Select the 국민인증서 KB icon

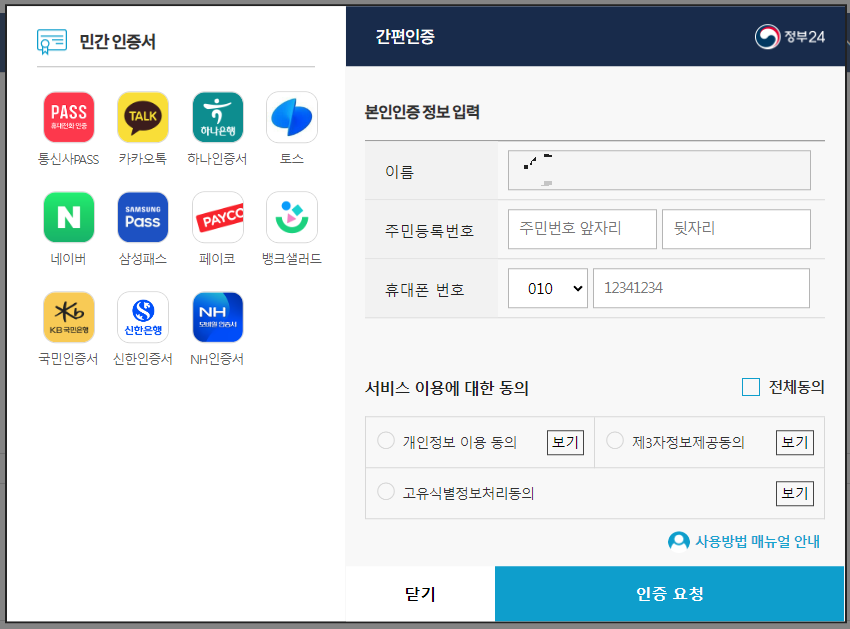(x=69, y=317)
